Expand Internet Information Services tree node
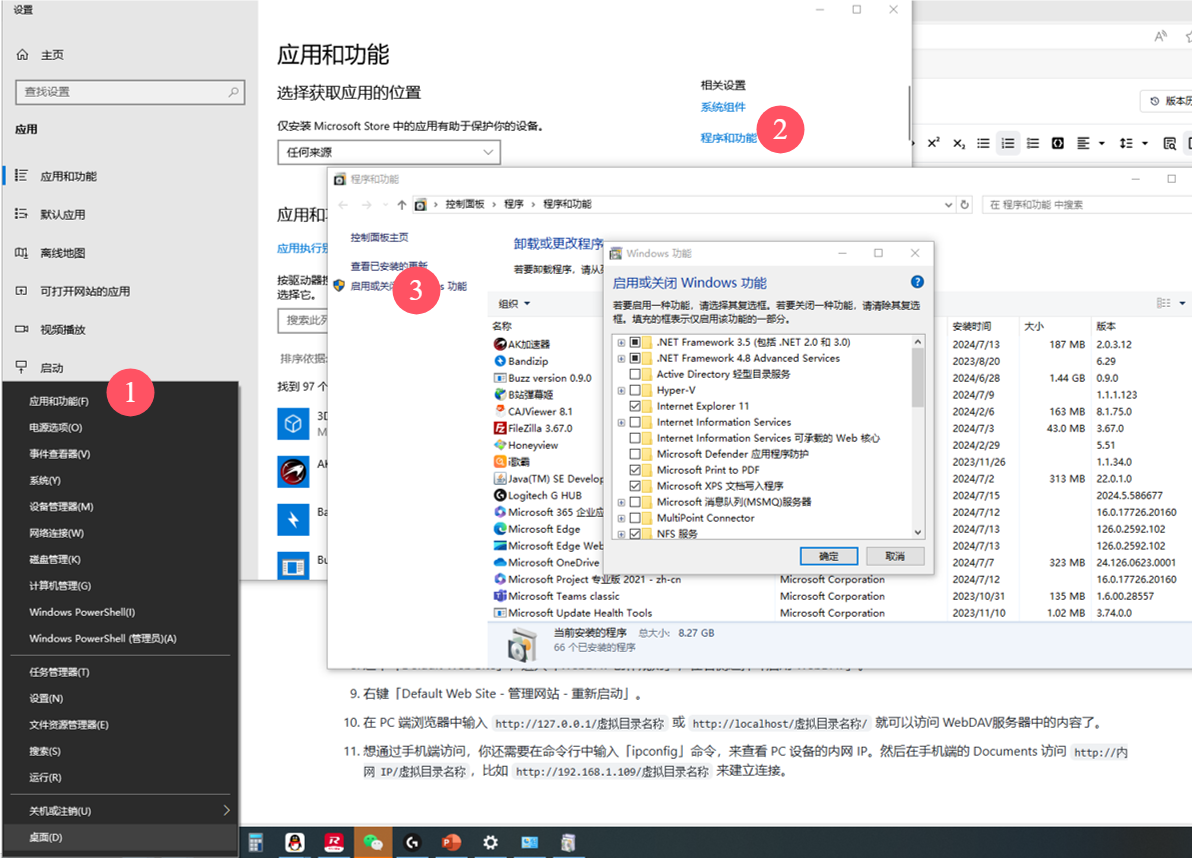The image size is (1192, 858). 621,423
